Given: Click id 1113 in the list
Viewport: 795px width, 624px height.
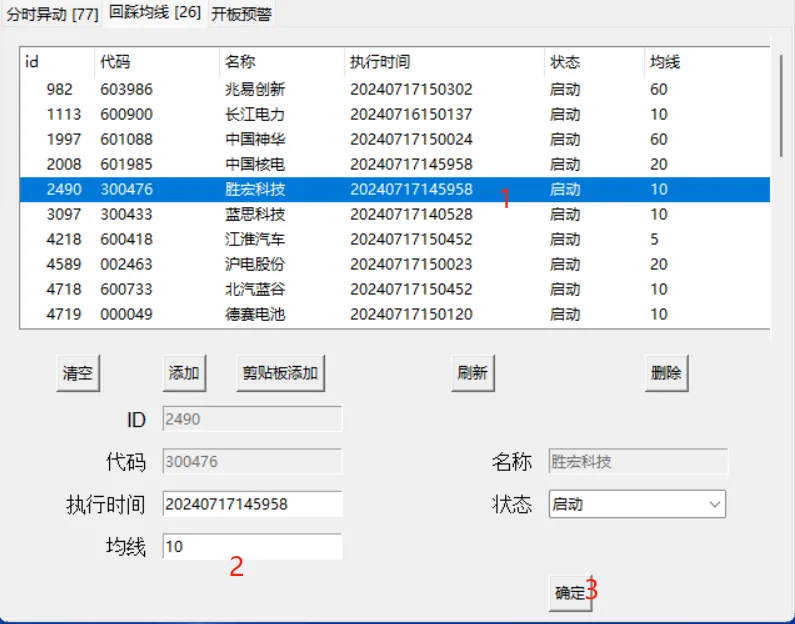Looking at the screenshot, I should point(63,114).
